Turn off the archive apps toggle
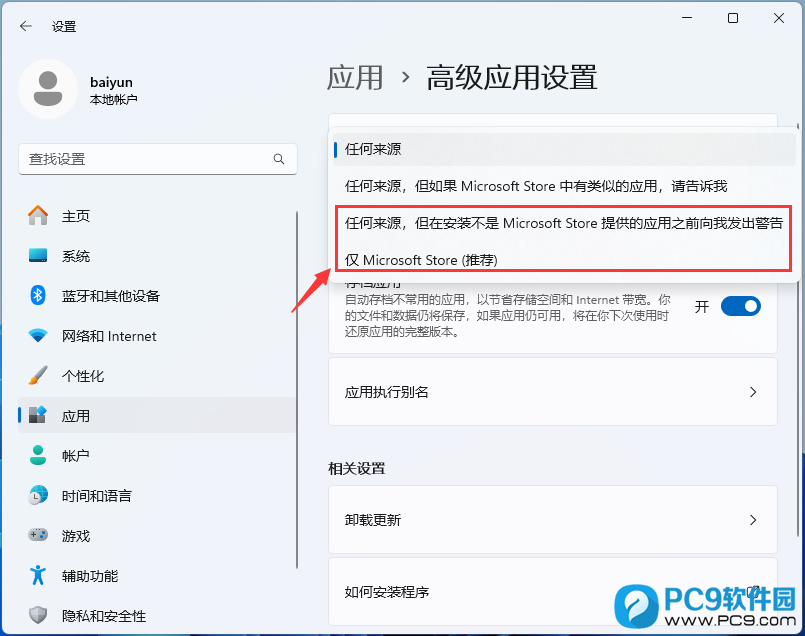Image resolution: width=805 pixels, height=636 pixels. 741,306
